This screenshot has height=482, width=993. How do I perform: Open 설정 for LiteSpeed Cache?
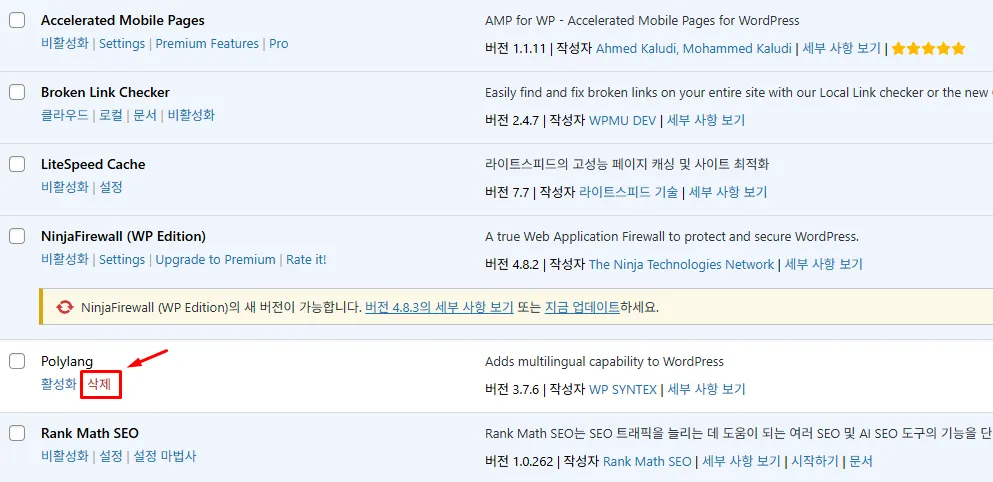111,187
